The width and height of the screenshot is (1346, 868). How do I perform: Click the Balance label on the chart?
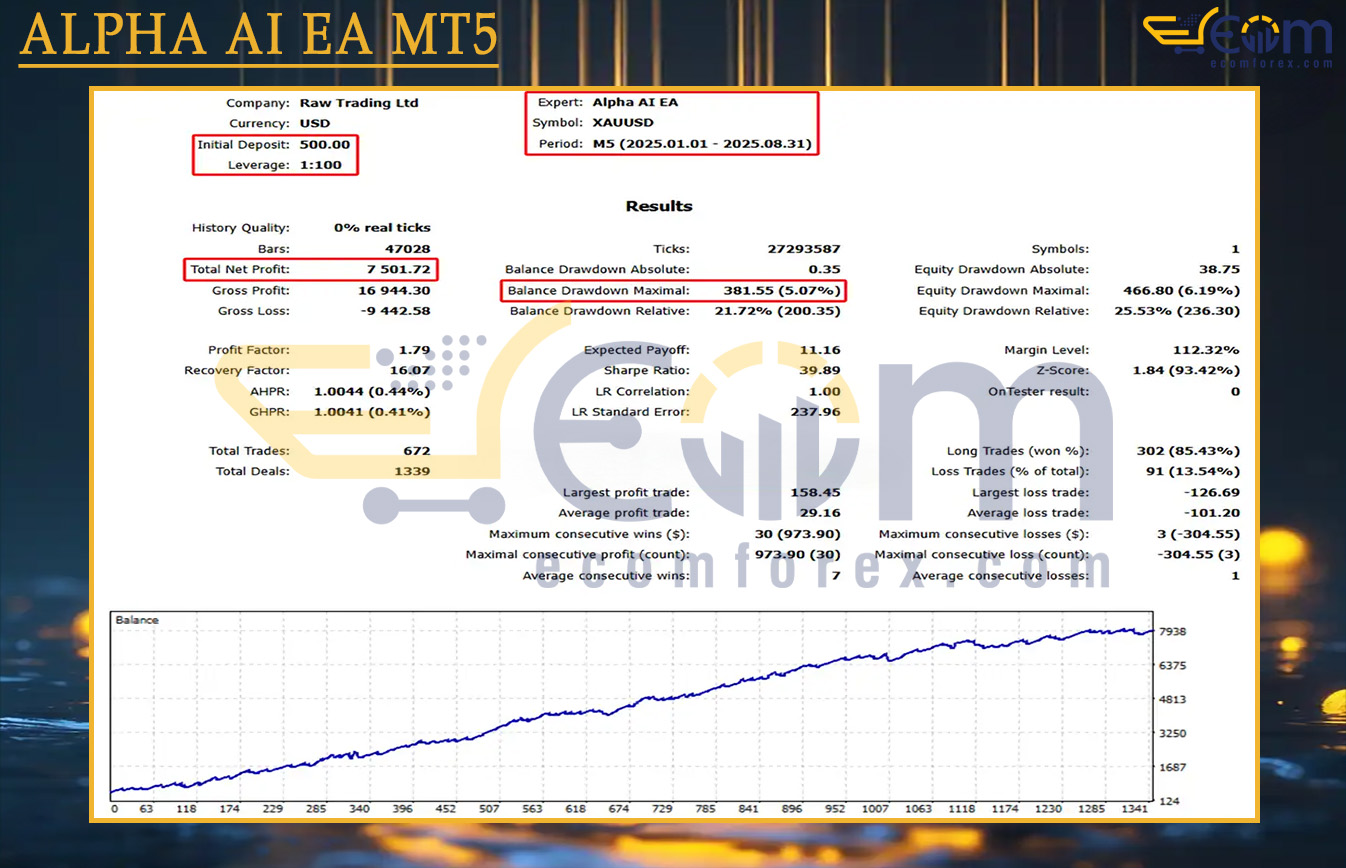137,620
